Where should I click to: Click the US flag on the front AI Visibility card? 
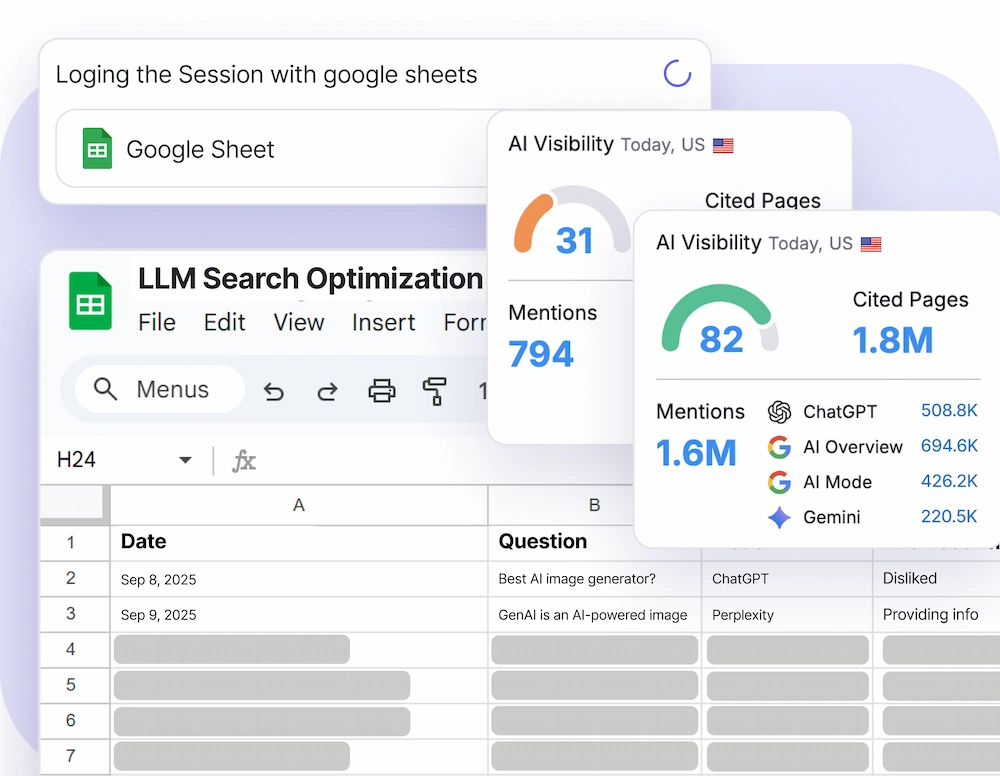pos(871,244)
